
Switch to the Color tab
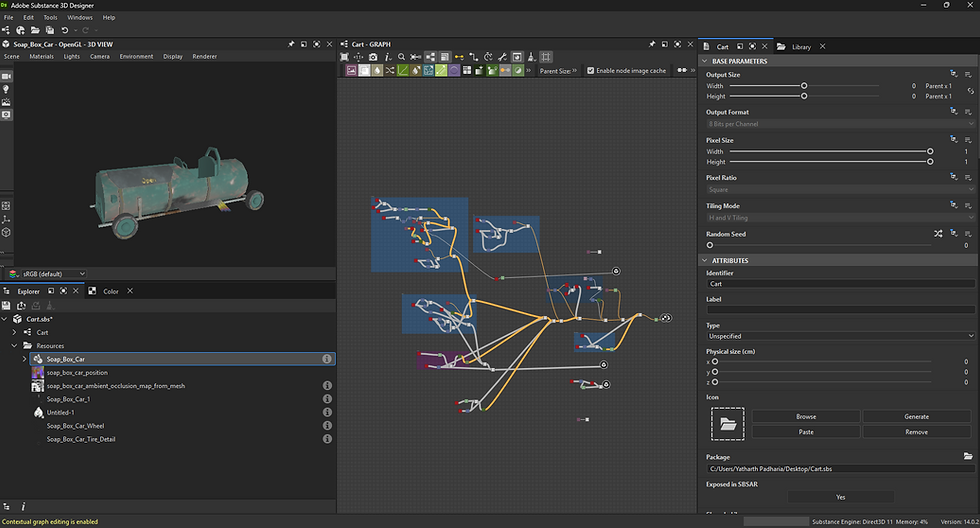coord(111,291)
